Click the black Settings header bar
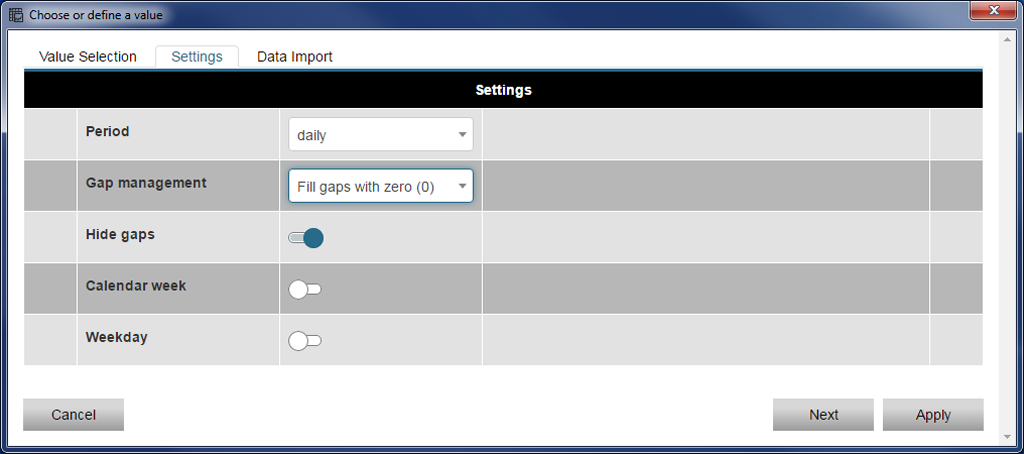Image resolution: width=1024 pixels, height=454 pixels. pyautogui.click(x=503, y=90)
